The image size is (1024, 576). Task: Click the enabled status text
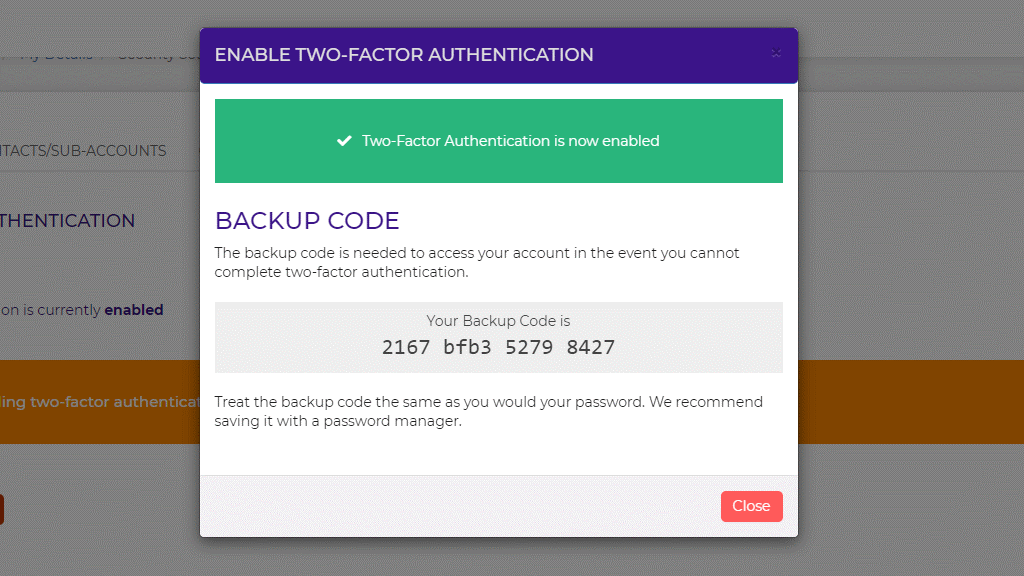[135, 310]
